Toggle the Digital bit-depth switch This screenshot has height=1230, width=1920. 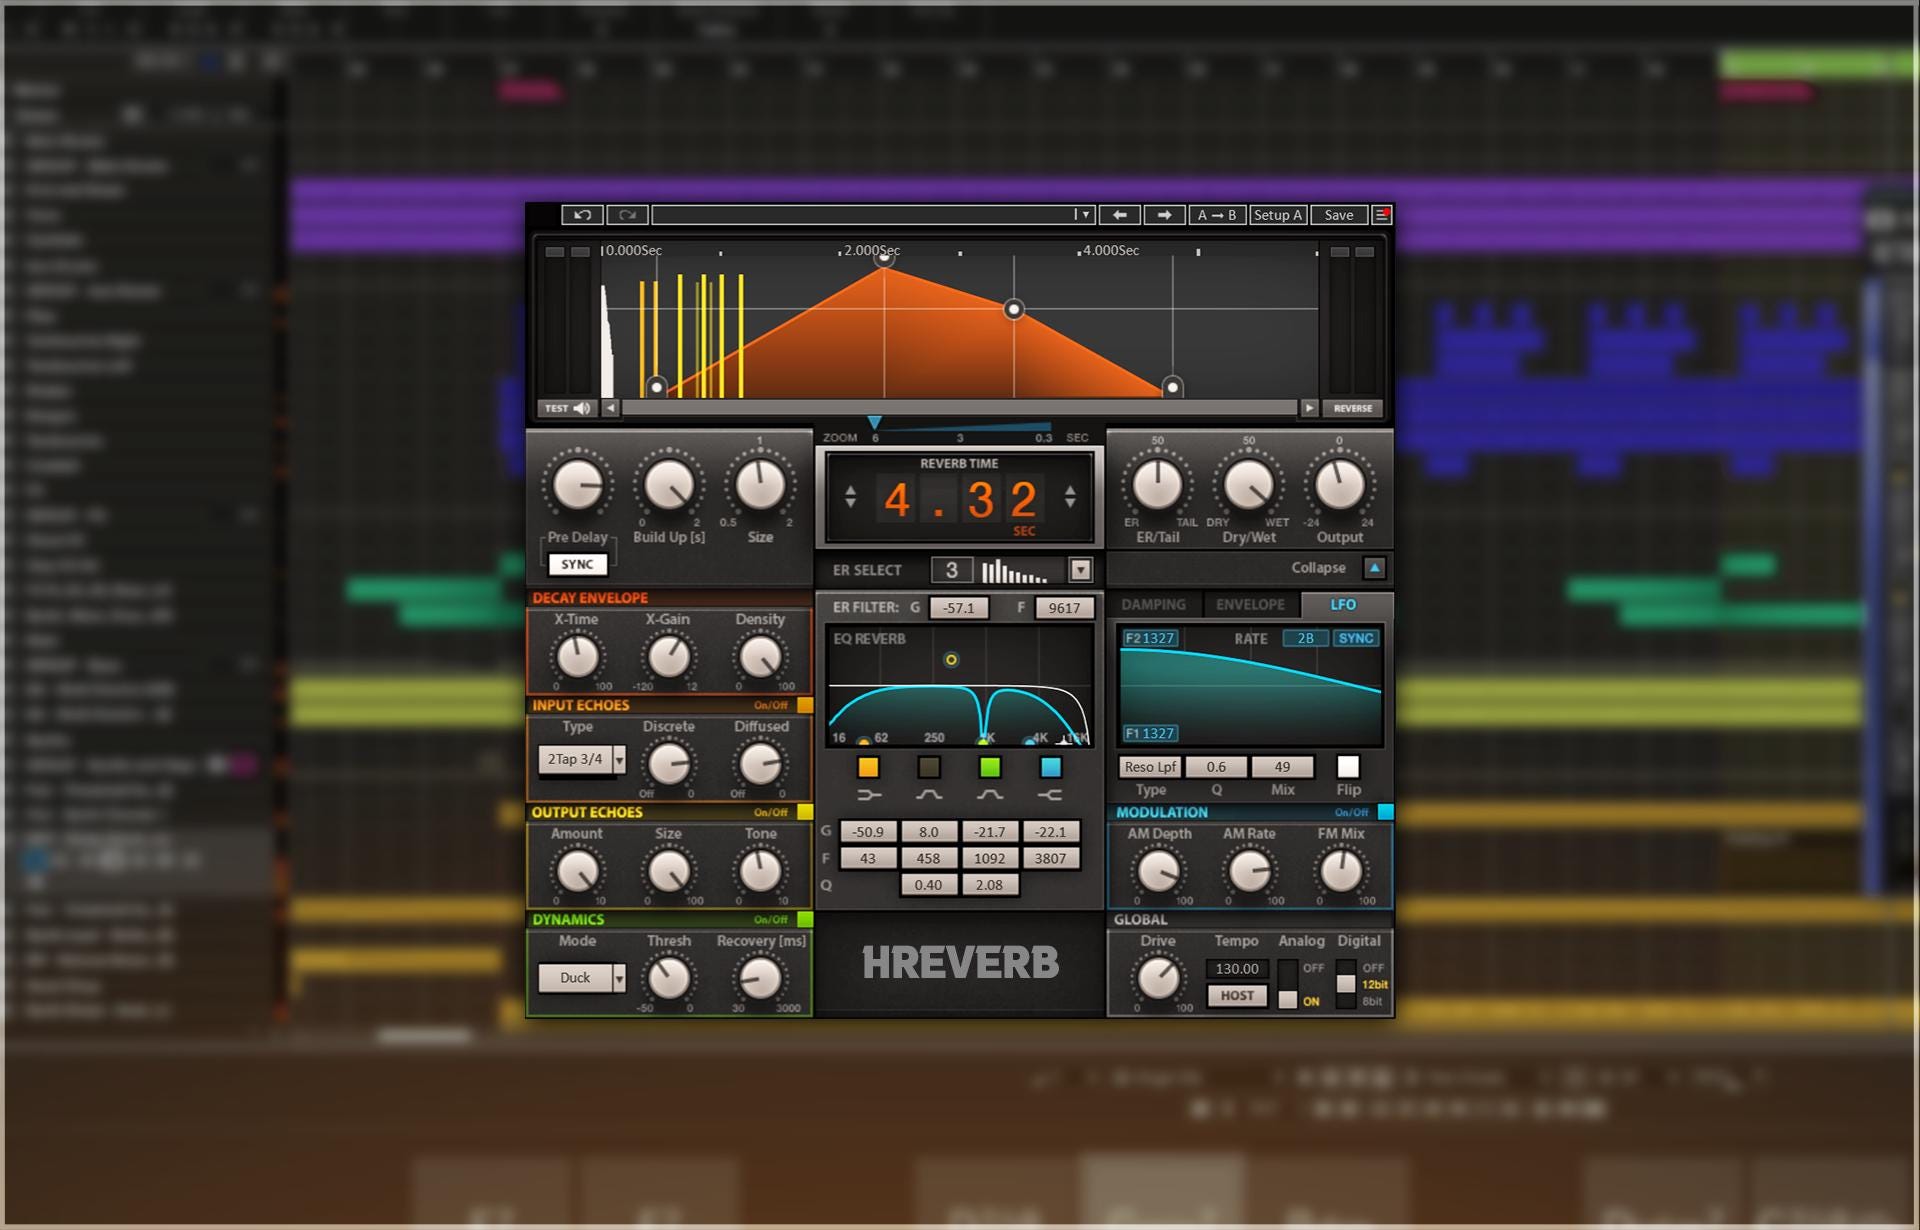[x=1346, y=984]
